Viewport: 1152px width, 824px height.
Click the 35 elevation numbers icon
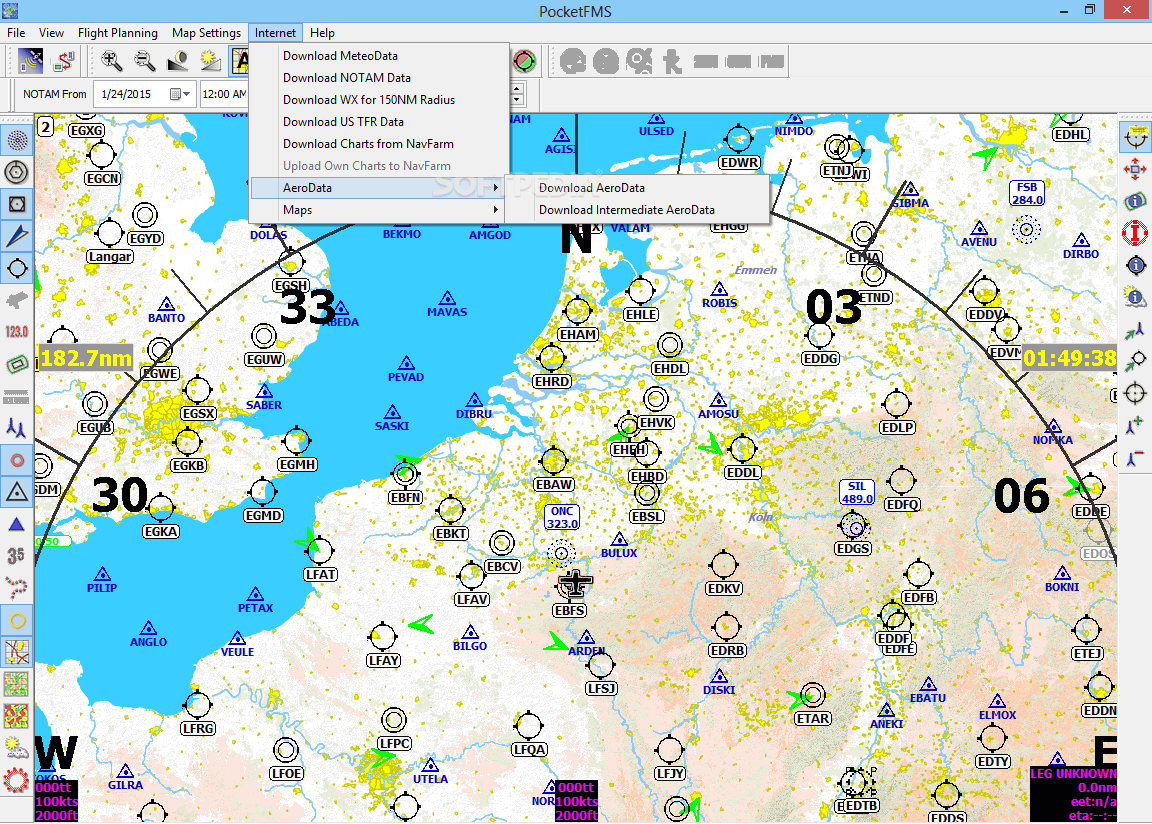tap(17, 556)
